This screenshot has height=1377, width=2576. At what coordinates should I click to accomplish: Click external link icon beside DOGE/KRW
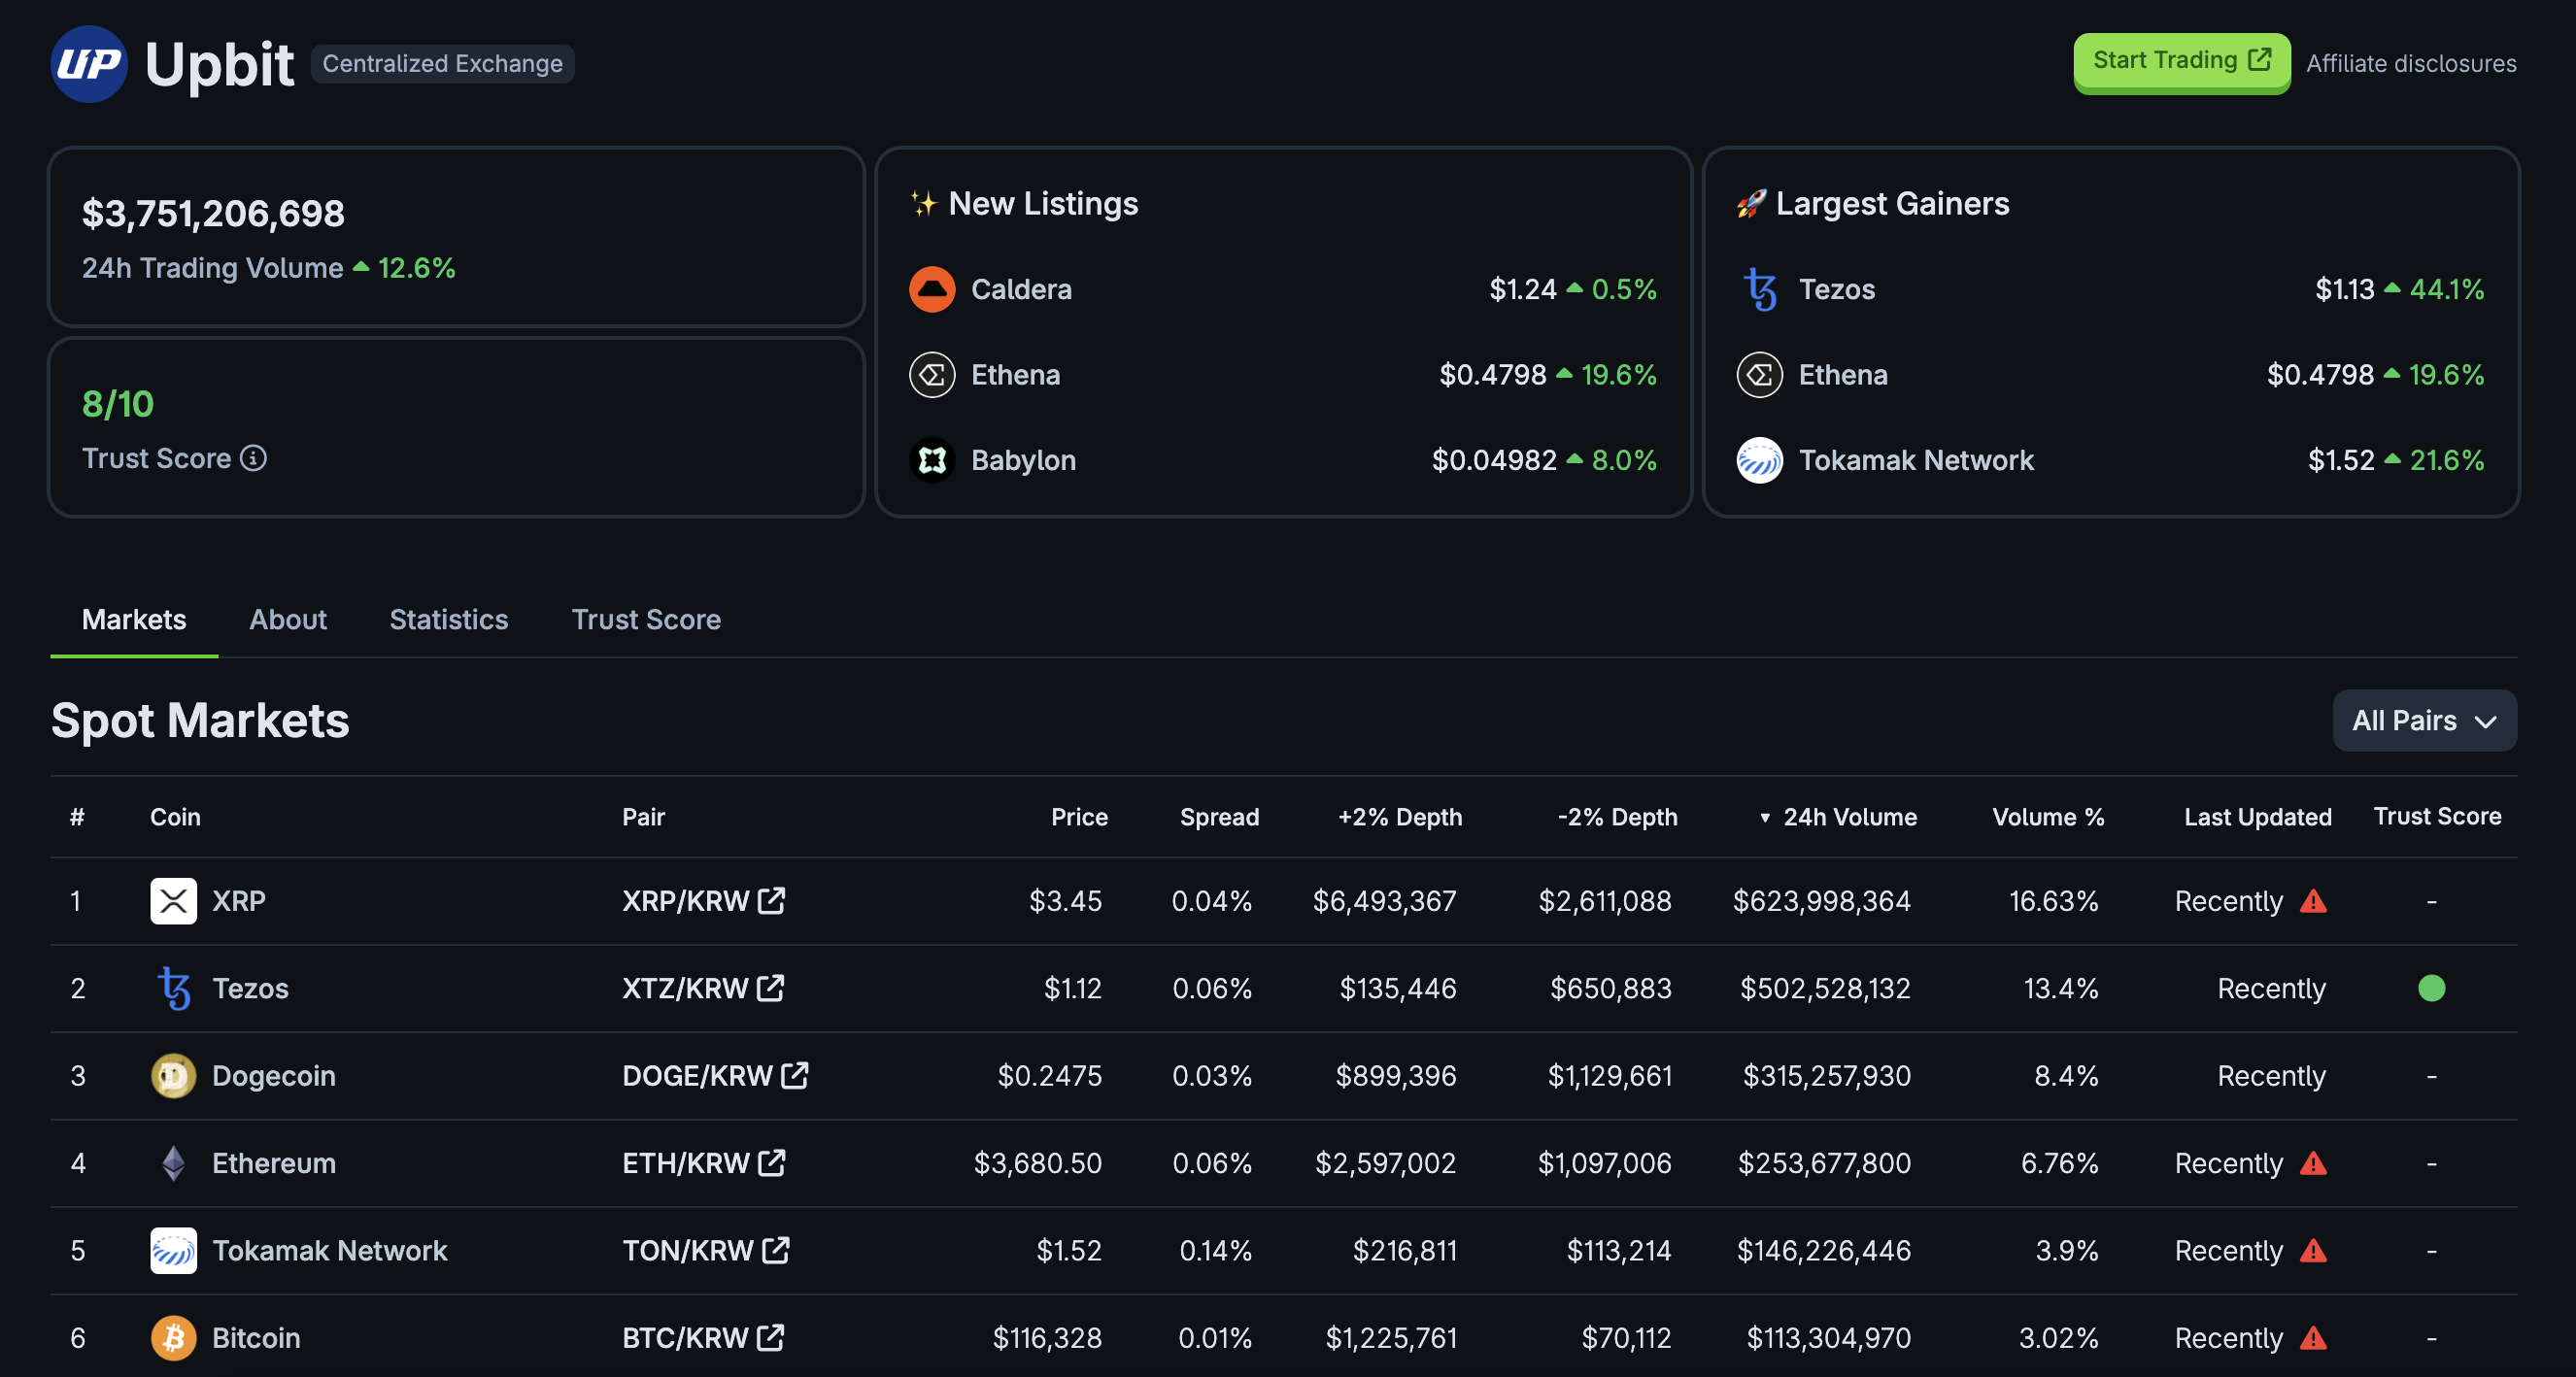pyautogui.click(x=795, y=1075)
